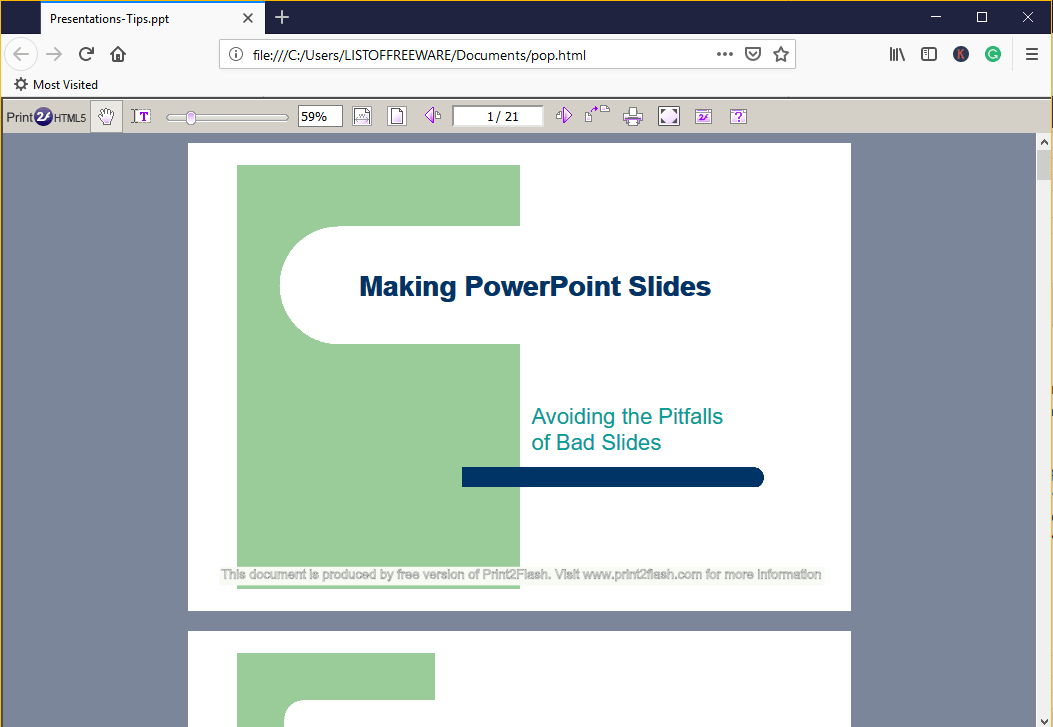Select the Presentations-Tips.ppt tab

tap(153, 18)
